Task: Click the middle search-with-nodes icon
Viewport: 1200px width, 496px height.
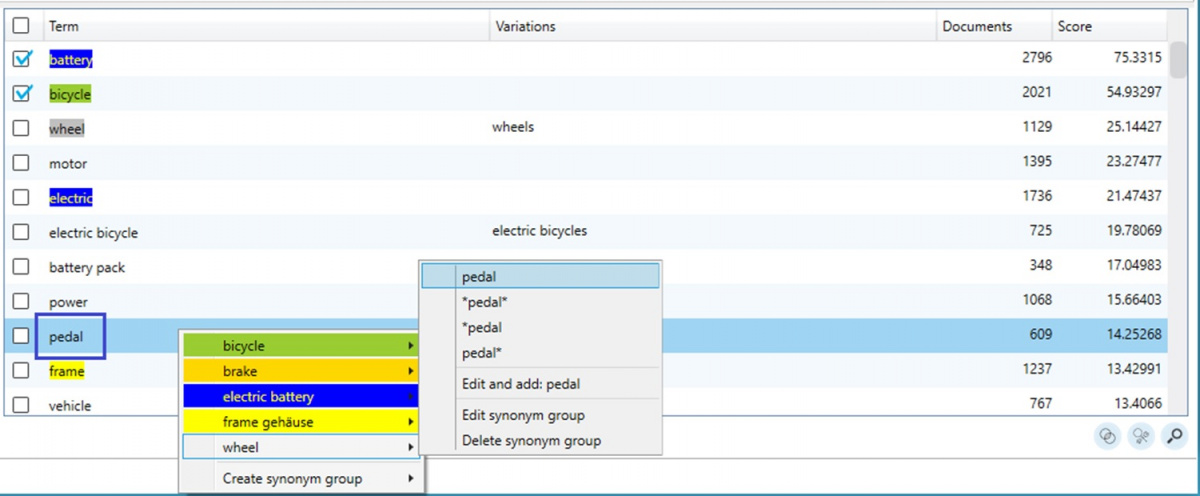Action: (1142, 435)
